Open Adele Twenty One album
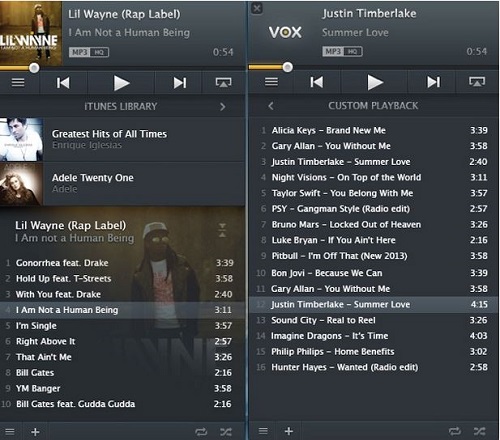Image resolution: width=500 pixels, height=440 pixels. [x=122, y=184]
